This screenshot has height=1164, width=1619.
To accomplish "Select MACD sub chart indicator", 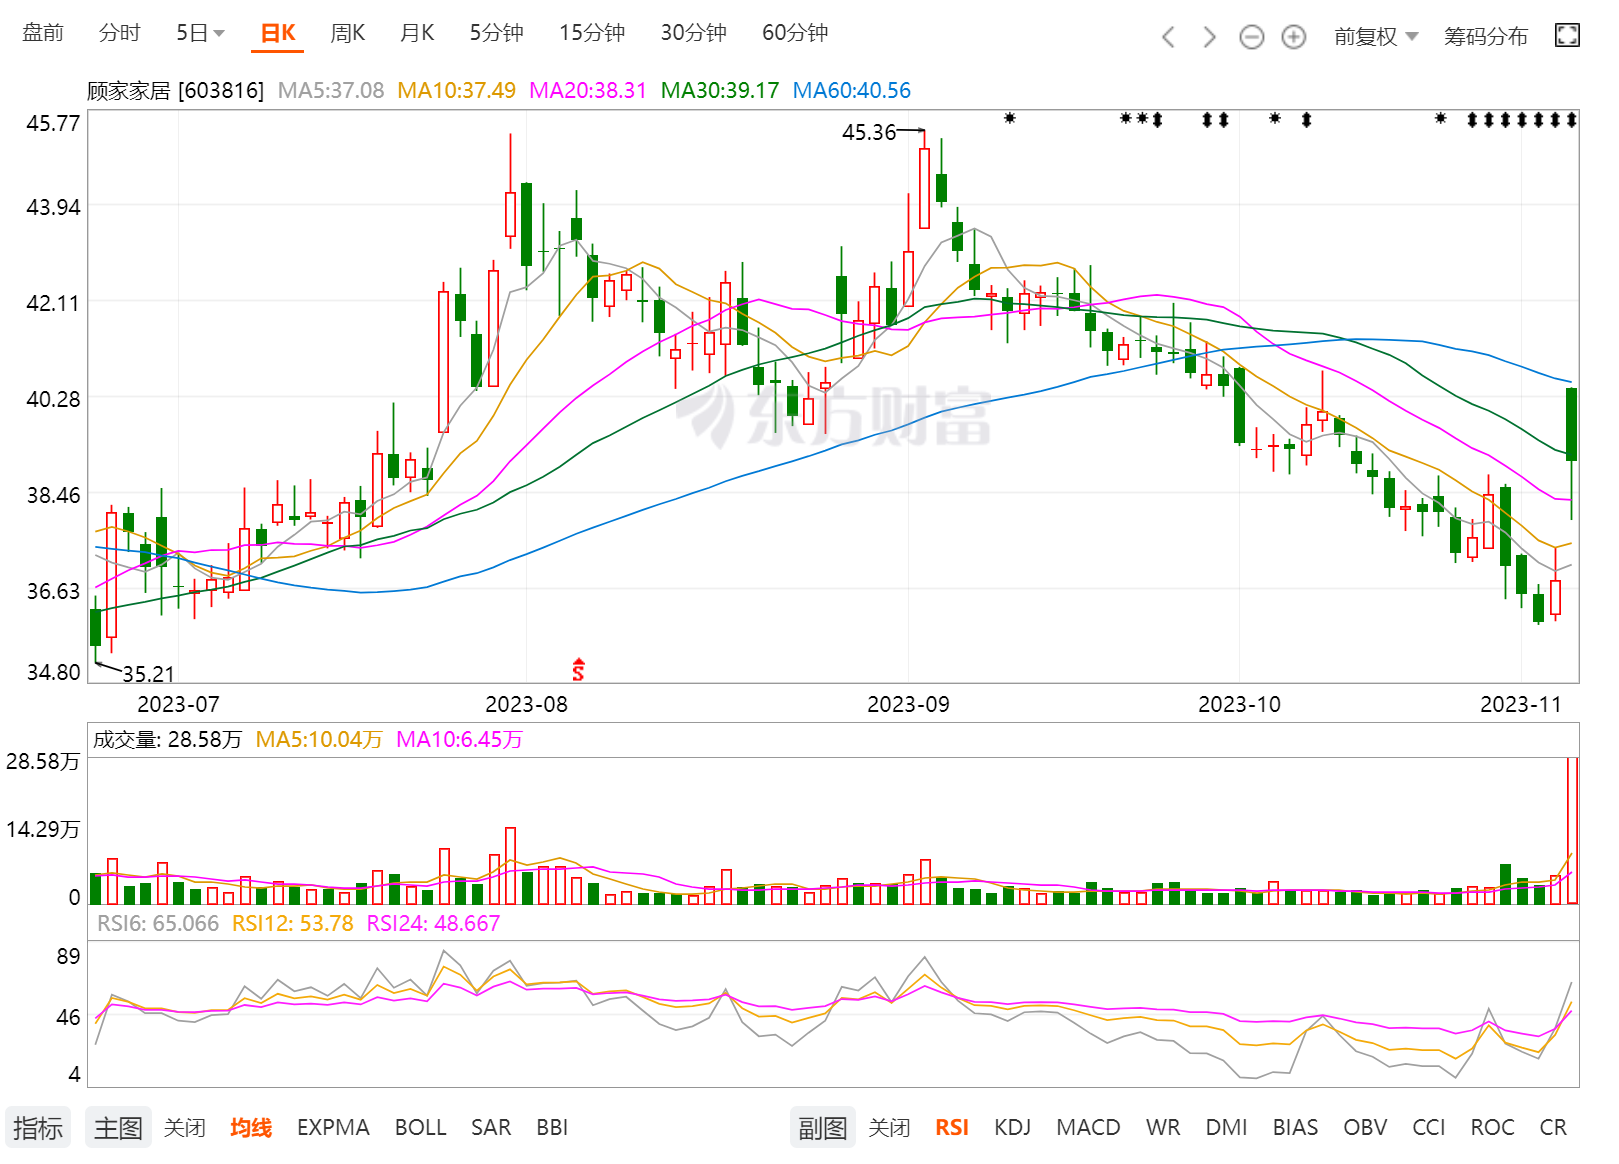I will pos(1088,1128).
